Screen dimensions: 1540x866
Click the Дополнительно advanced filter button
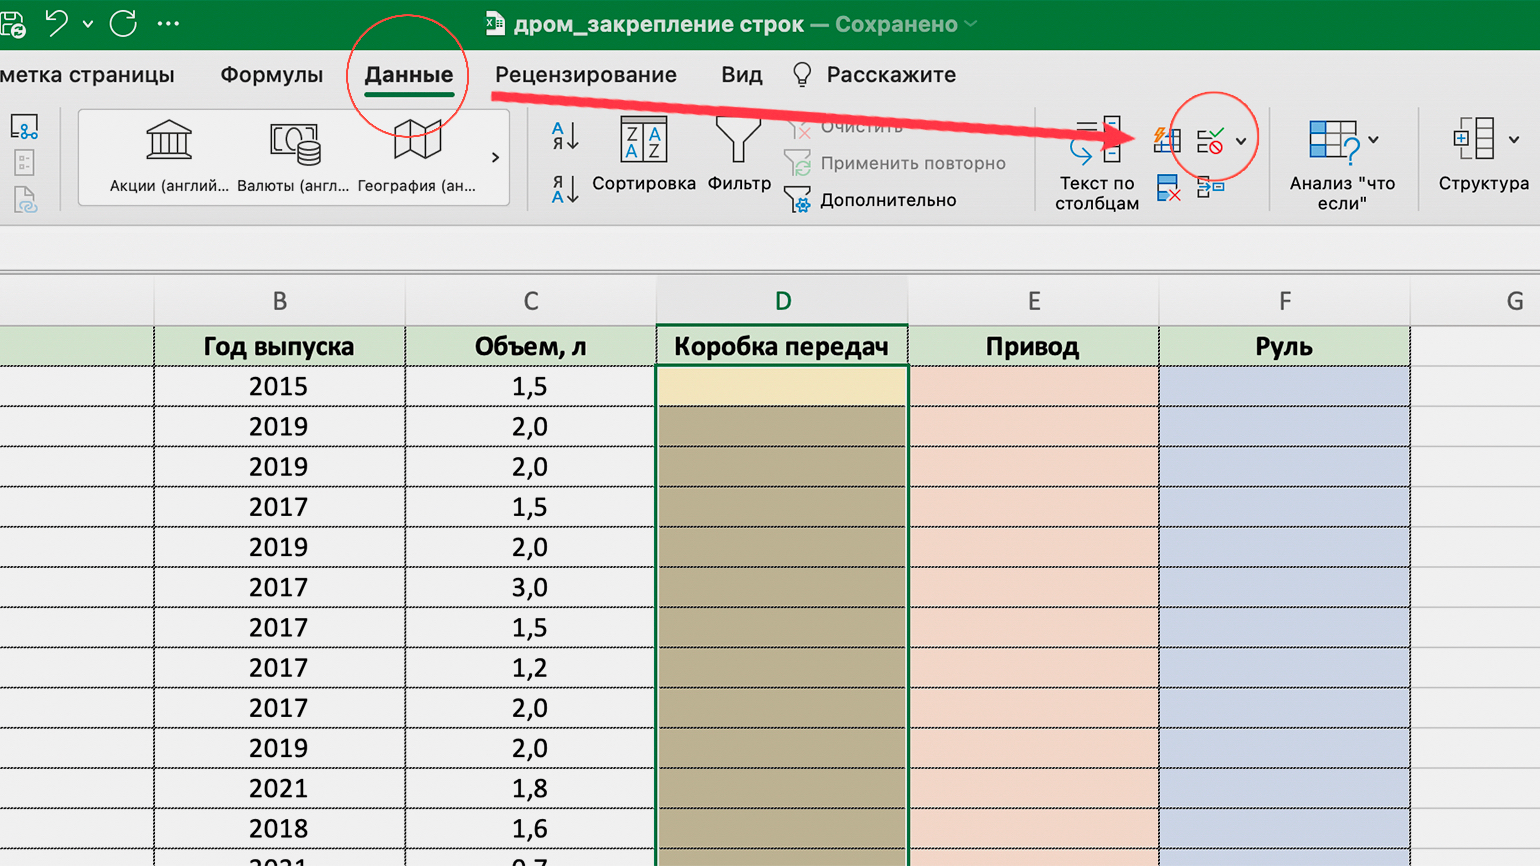[x=871, y=200]
